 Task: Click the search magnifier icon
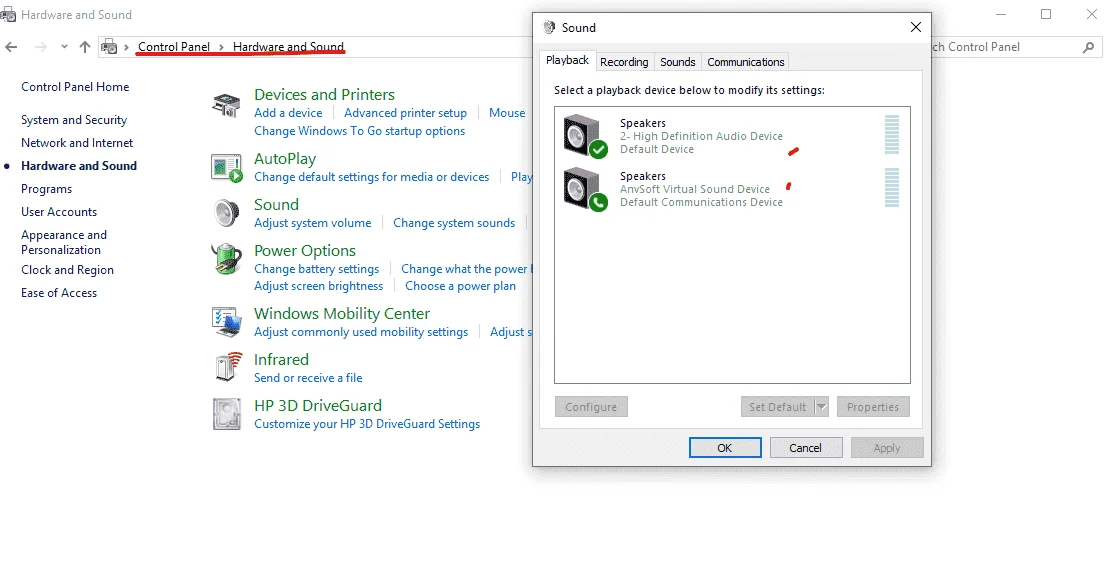coord(1088,48)
